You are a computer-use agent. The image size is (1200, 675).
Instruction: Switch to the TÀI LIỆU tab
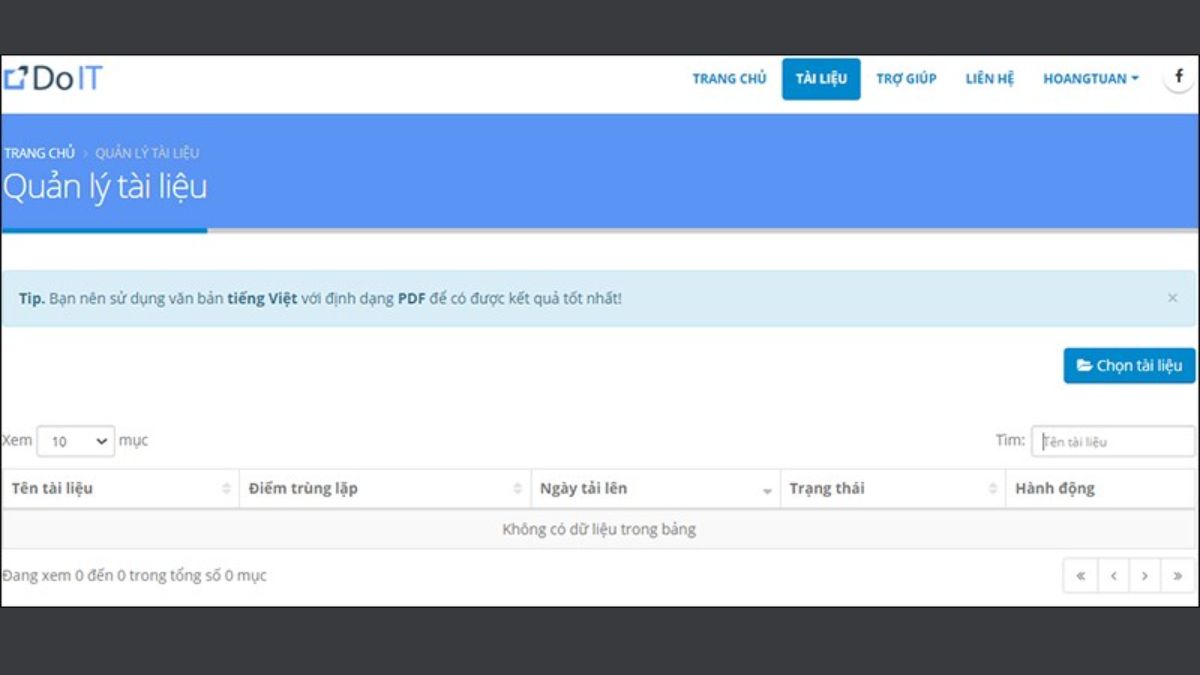(x=820, y=78)
